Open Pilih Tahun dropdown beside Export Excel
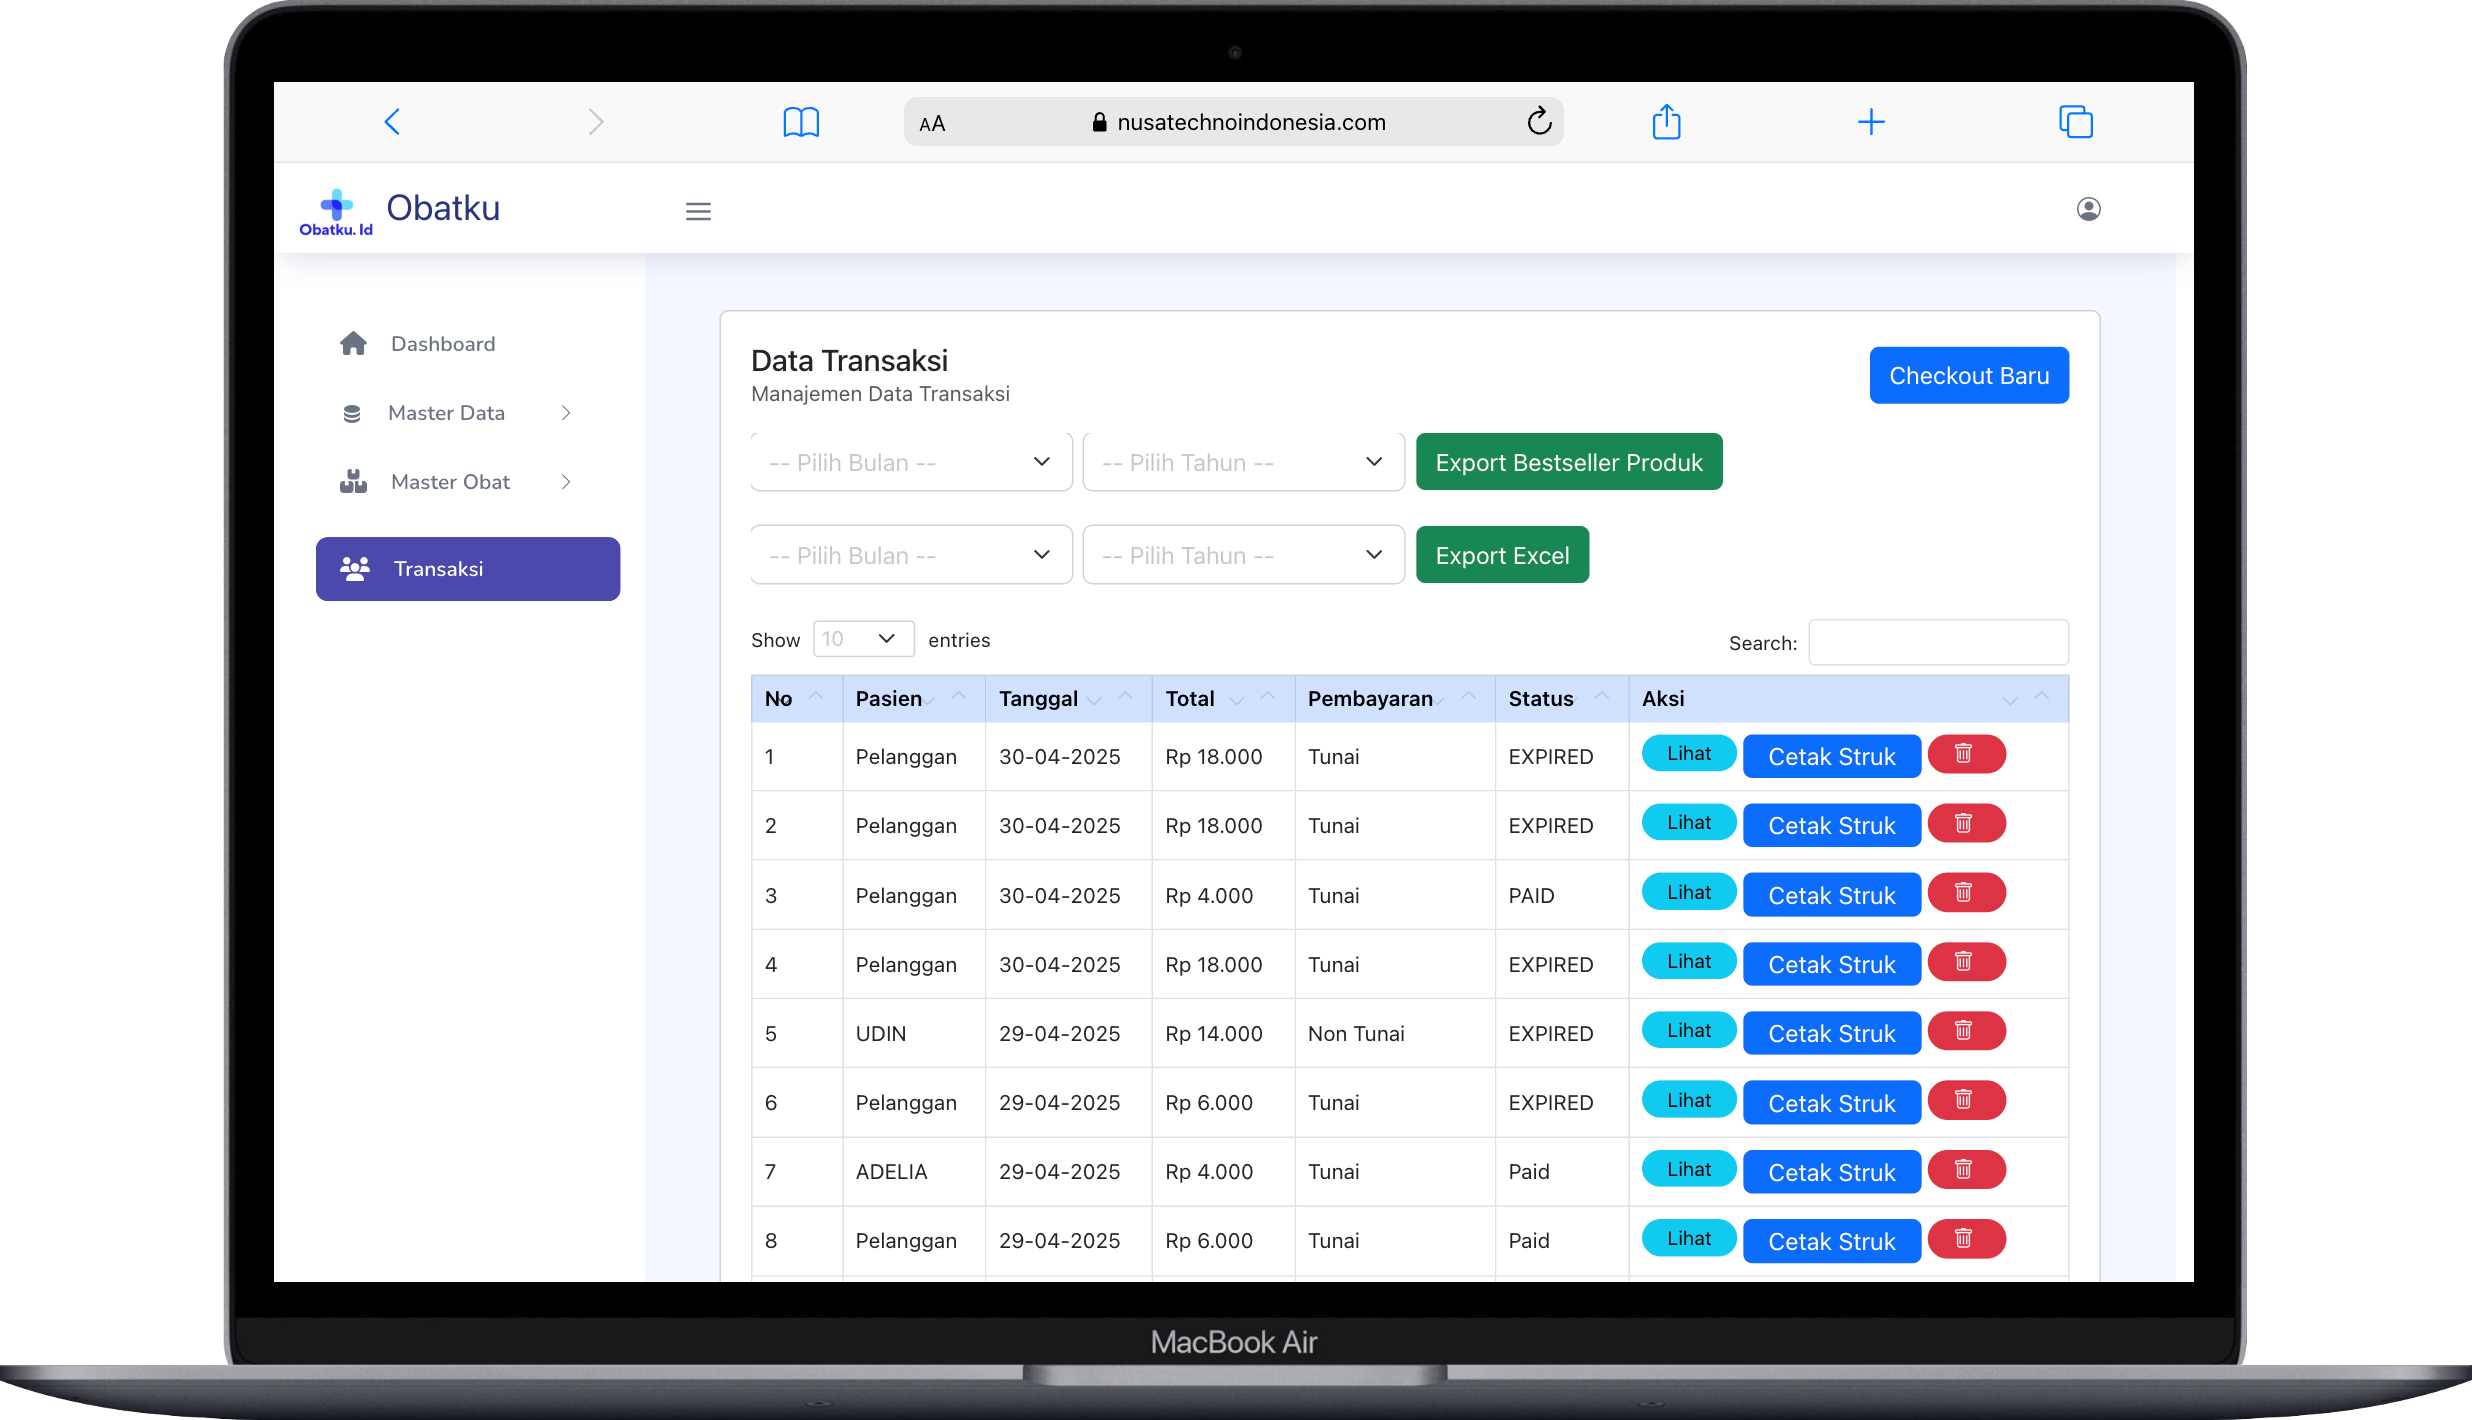The image size is (2472, 1420). 1243,555
